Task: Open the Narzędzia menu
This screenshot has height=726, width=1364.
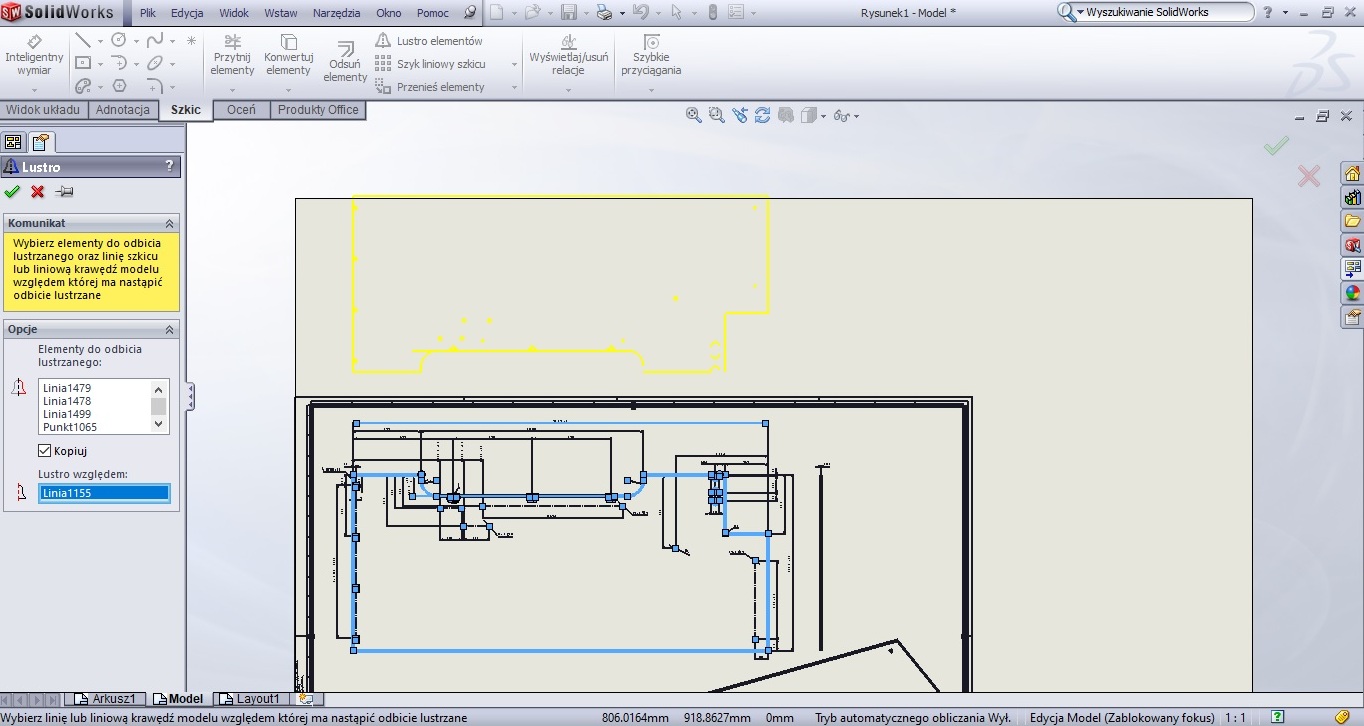Action: pos(338,13)
